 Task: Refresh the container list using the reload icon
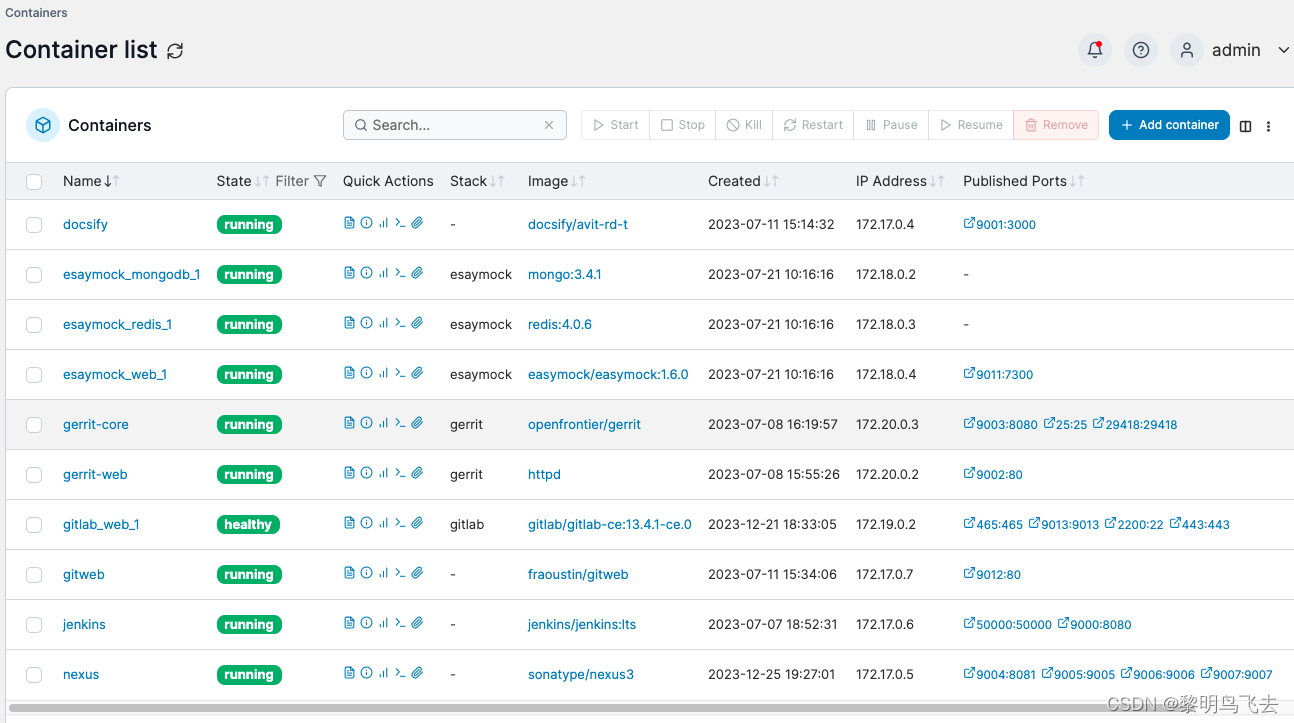coord(175,51)
